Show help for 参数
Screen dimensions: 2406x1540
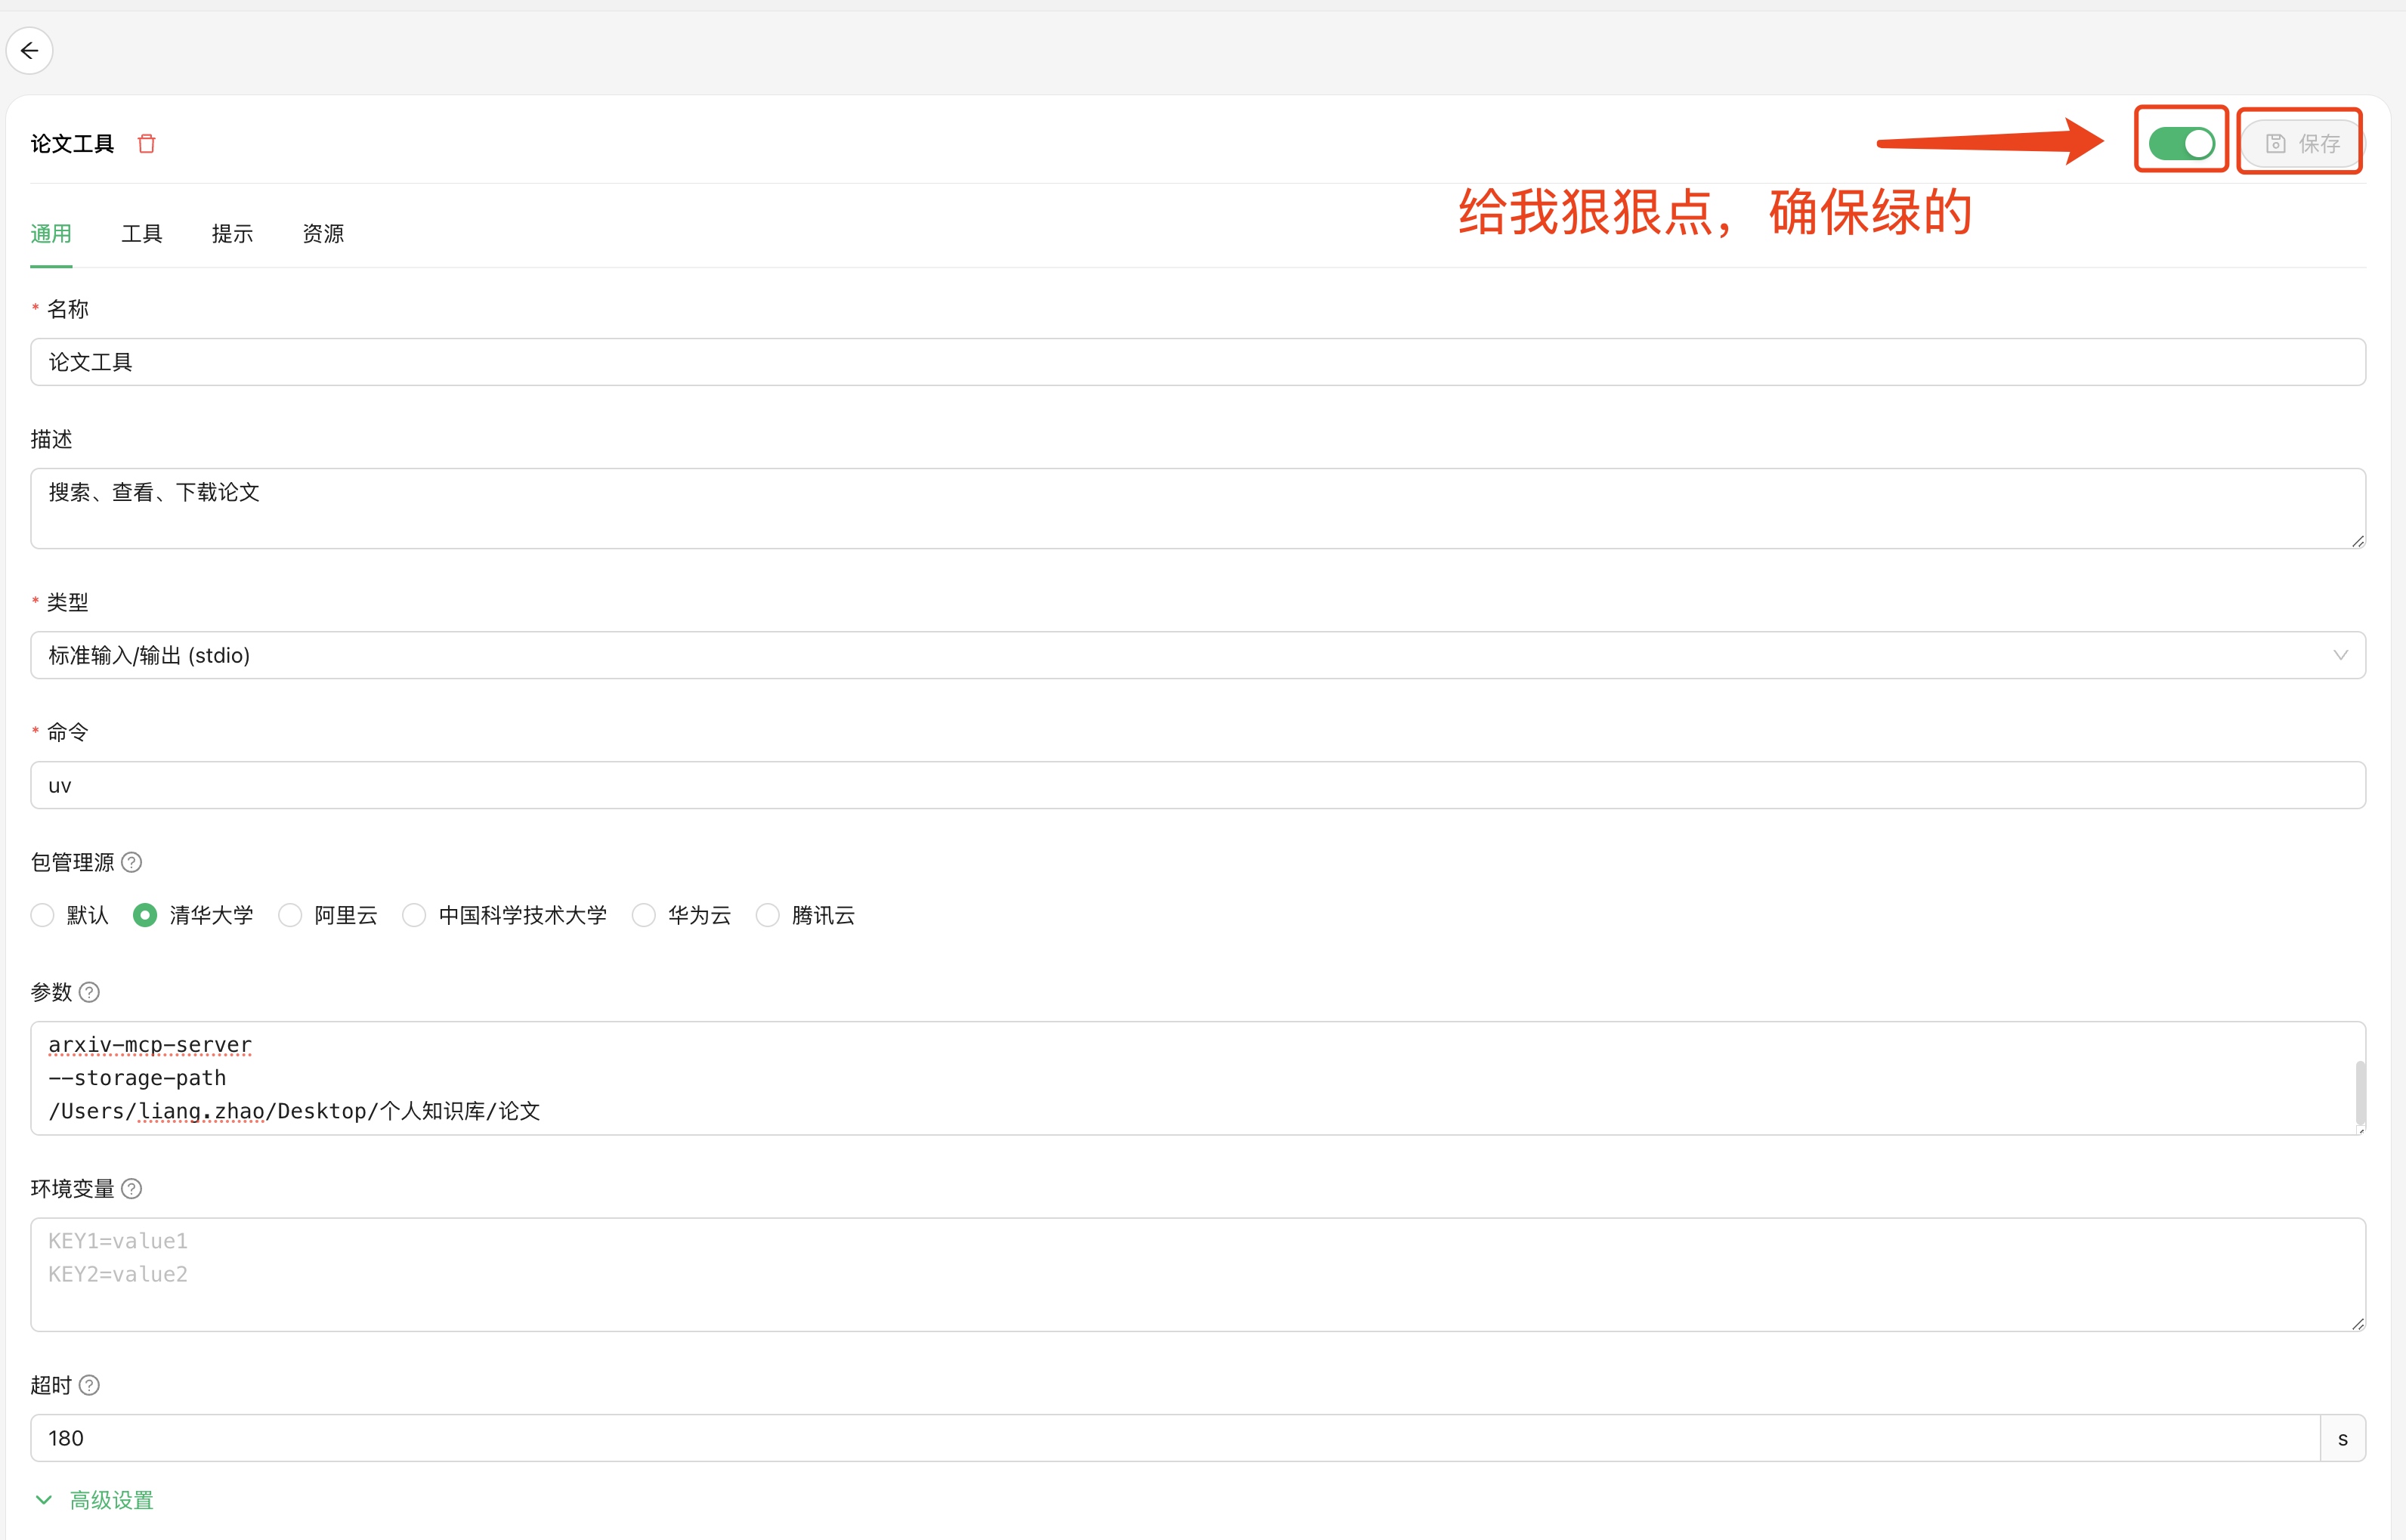89,992
